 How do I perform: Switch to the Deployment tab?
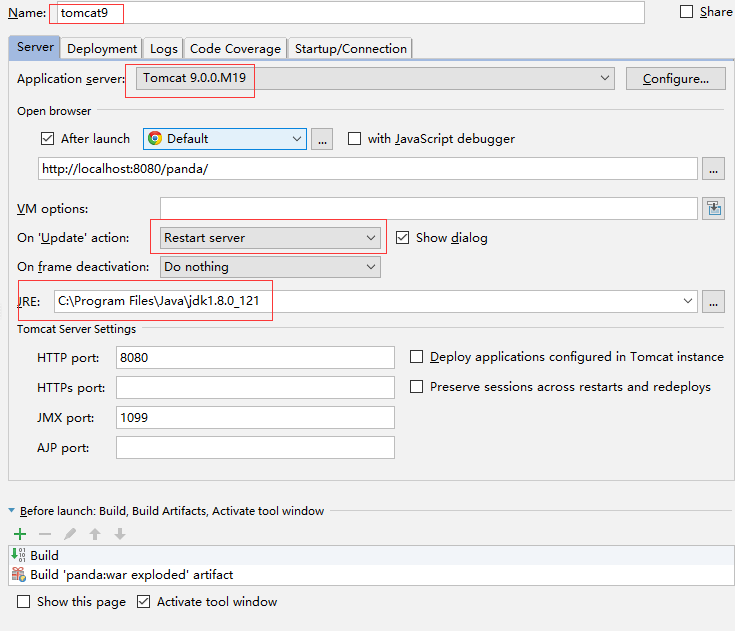tap(102, 49)
